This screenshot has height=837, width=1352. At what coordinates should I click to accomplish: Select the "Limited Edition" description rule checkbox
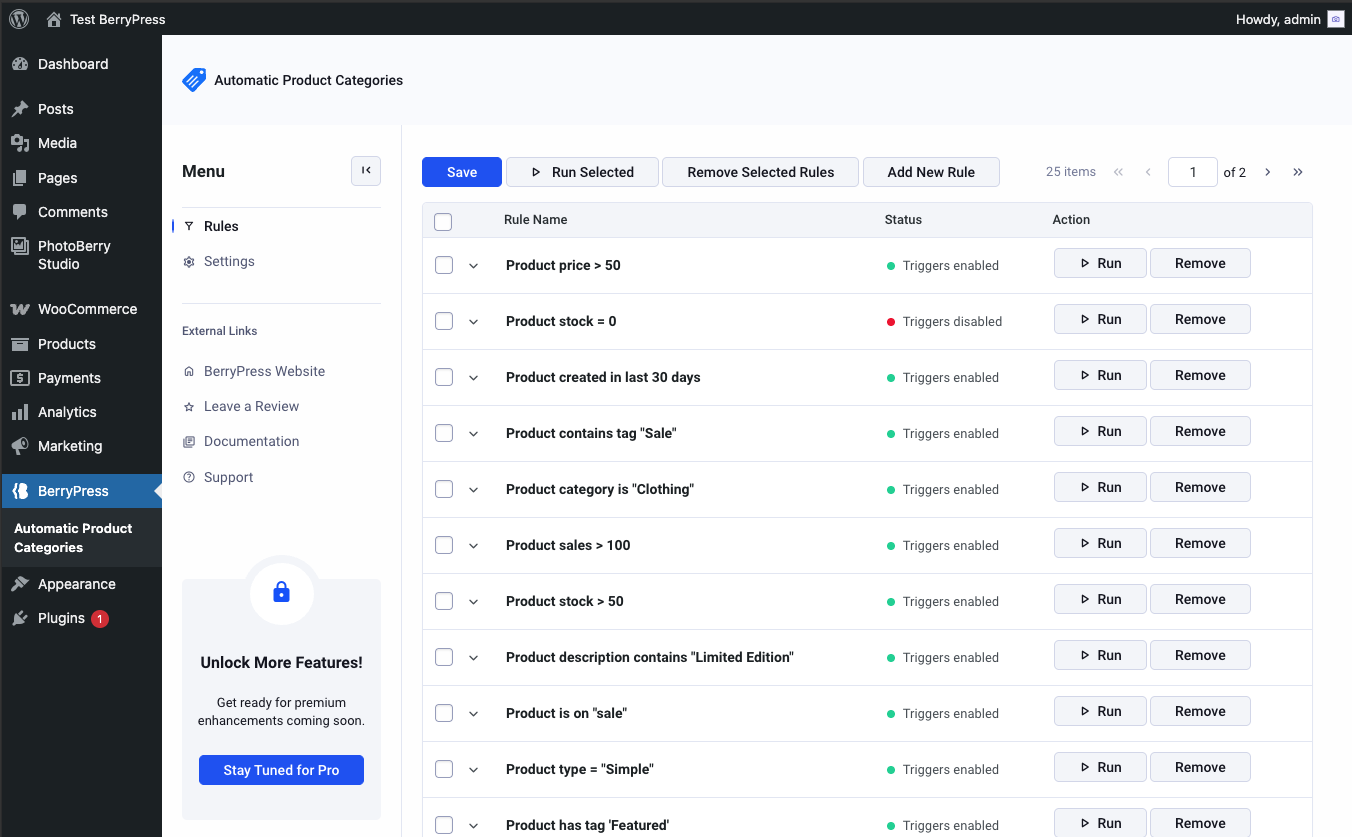[x=444, y=657]
